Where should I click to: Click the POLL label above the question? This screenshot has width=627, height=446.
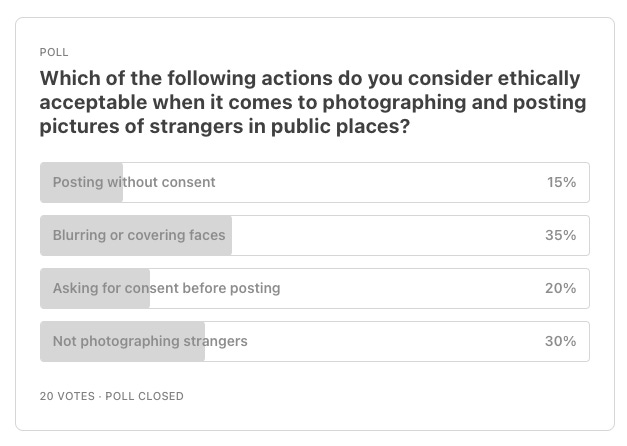[x=54, y=52]
